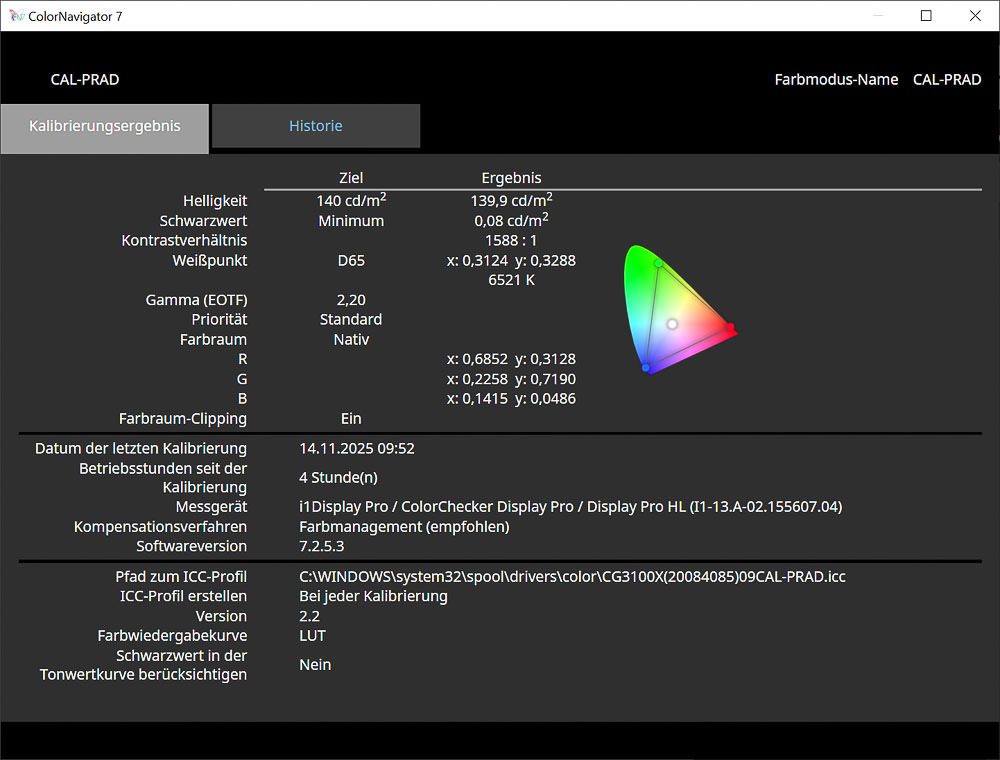Click the ColorNavigator 7 title bar icon
The image size is (1000, 760).
[x=17, y=16]
